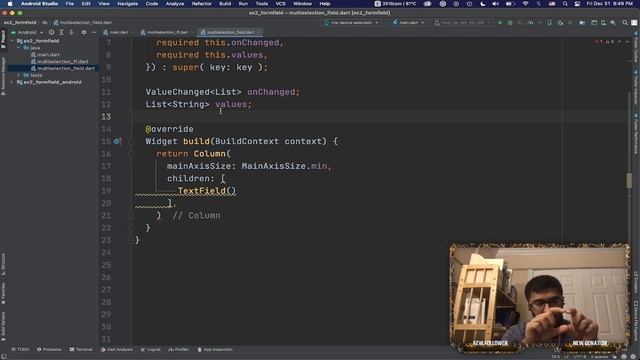Open the profiler toolbar icon
Viewport: 640px width, 360px height.
(530, 23)
